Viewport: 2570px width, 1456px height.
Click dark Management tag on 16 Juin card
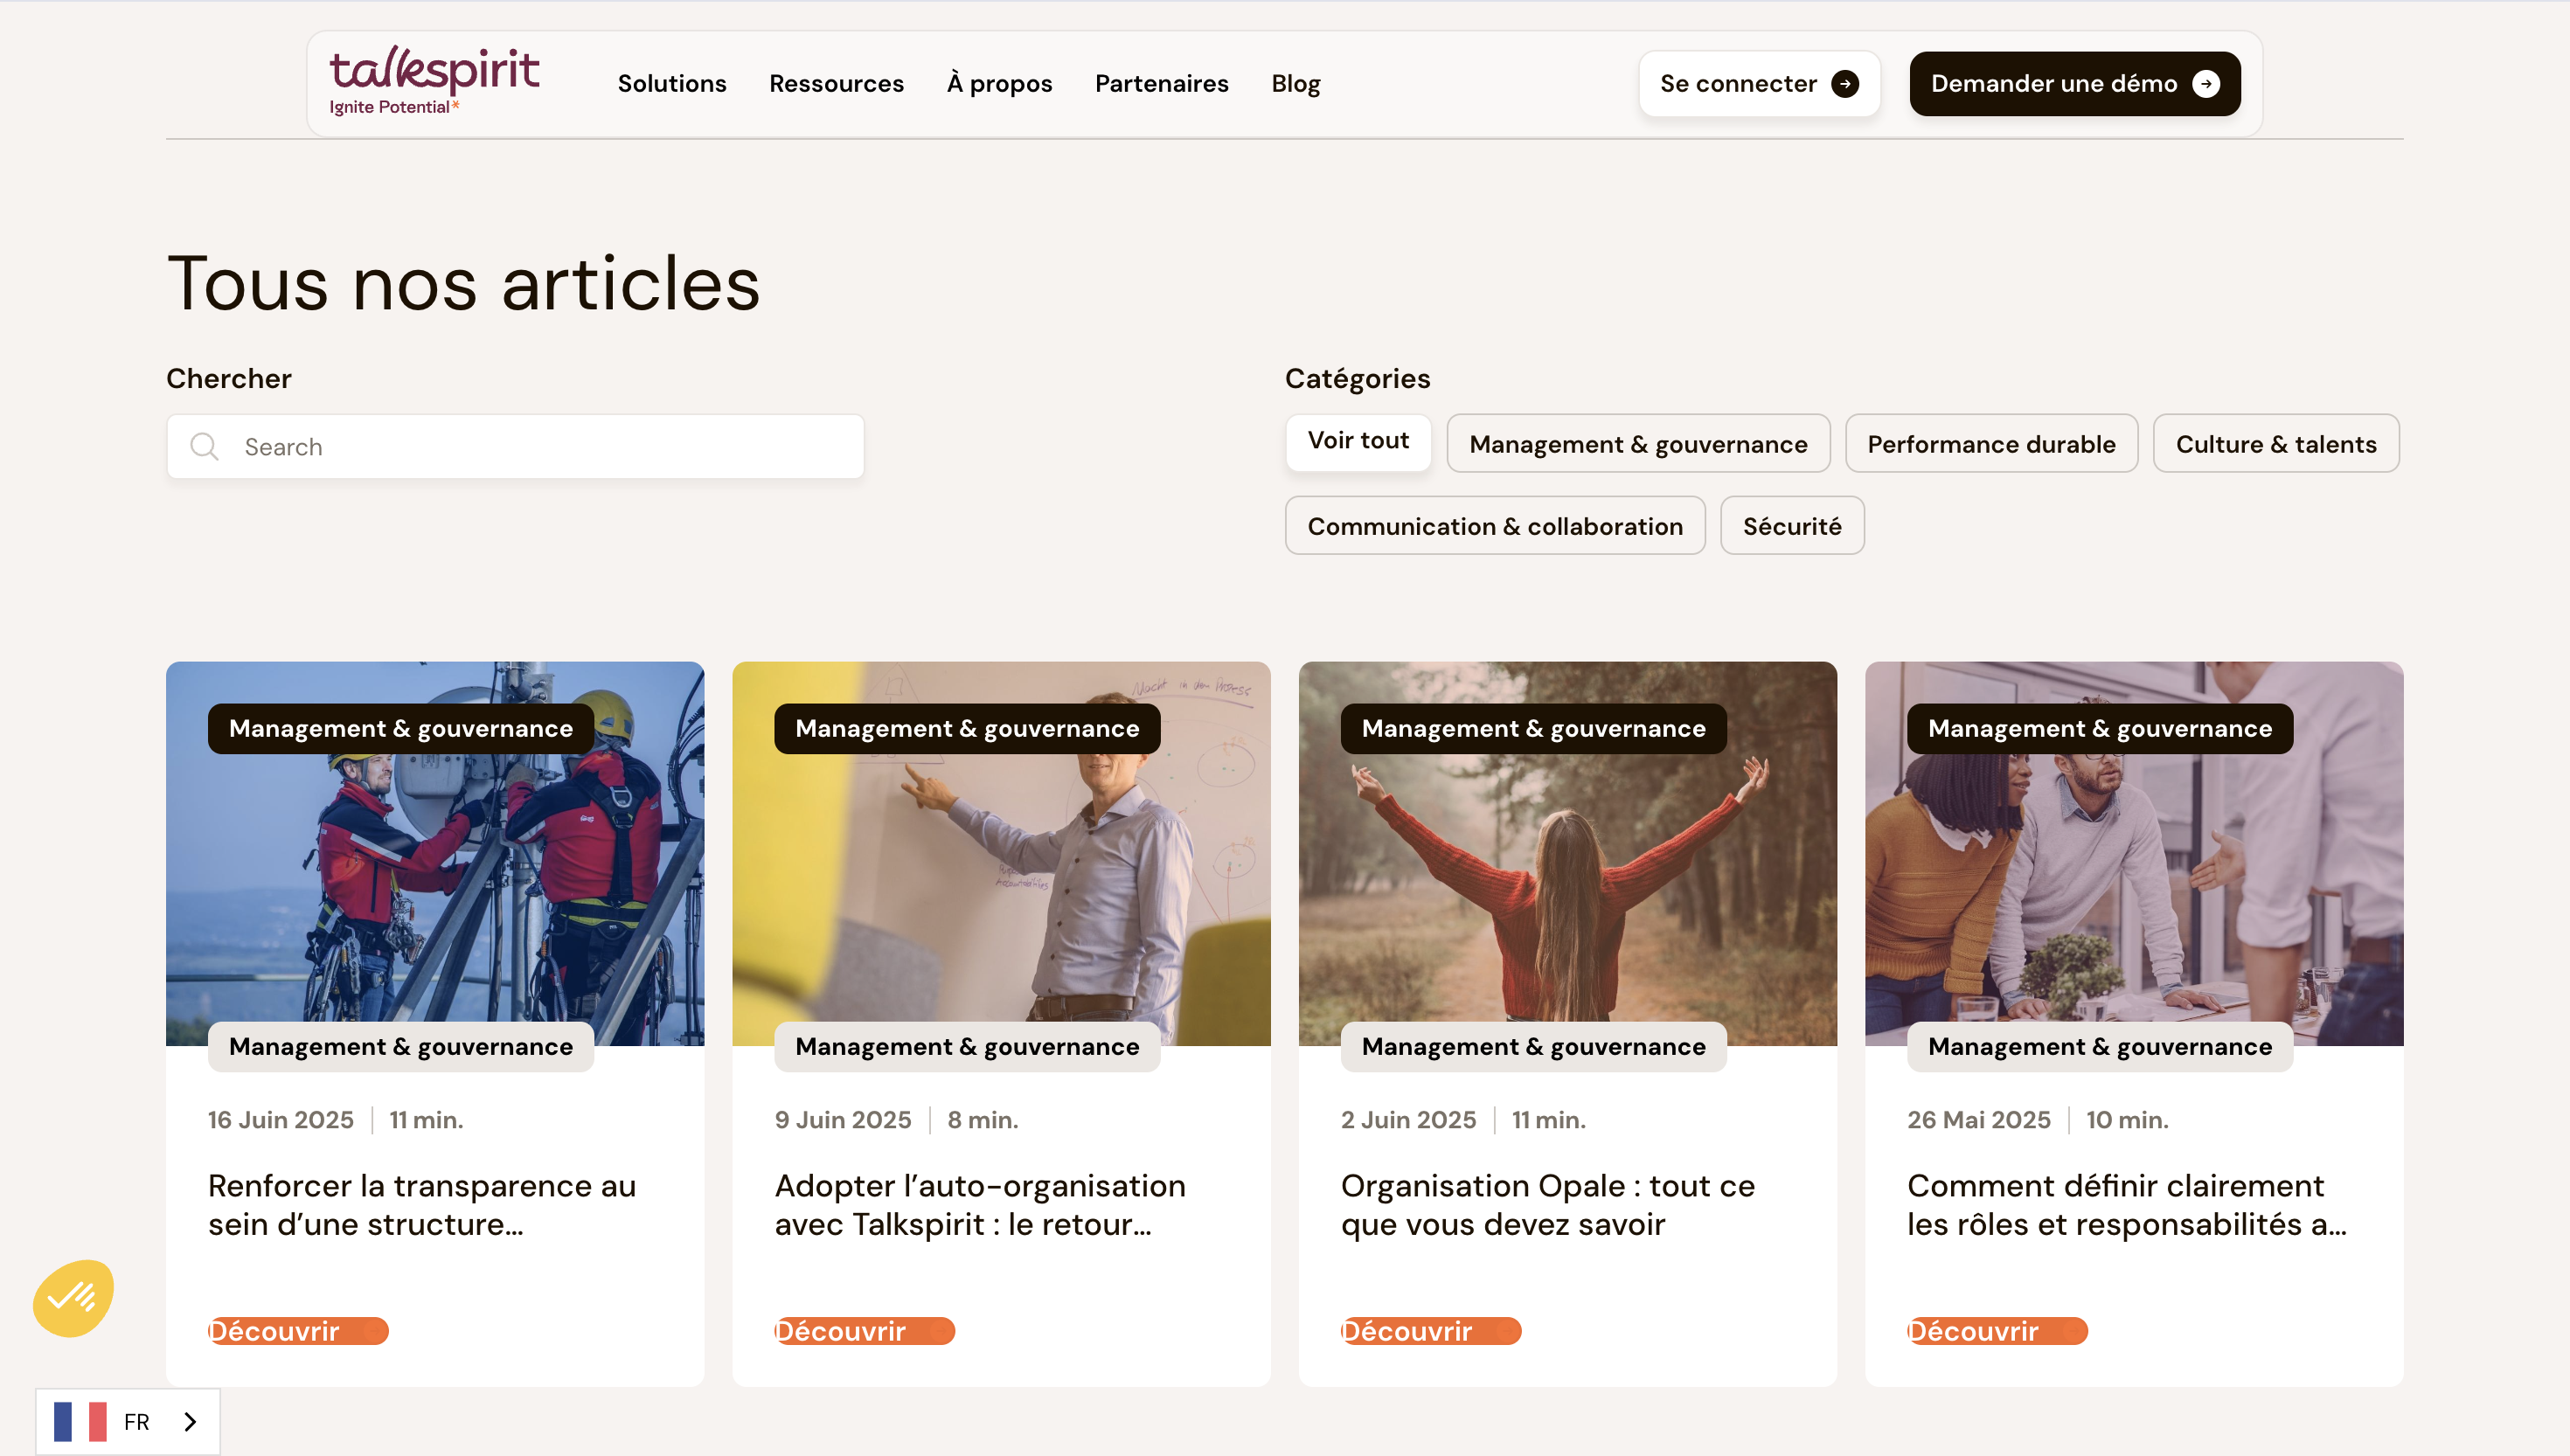click(401, 728)
